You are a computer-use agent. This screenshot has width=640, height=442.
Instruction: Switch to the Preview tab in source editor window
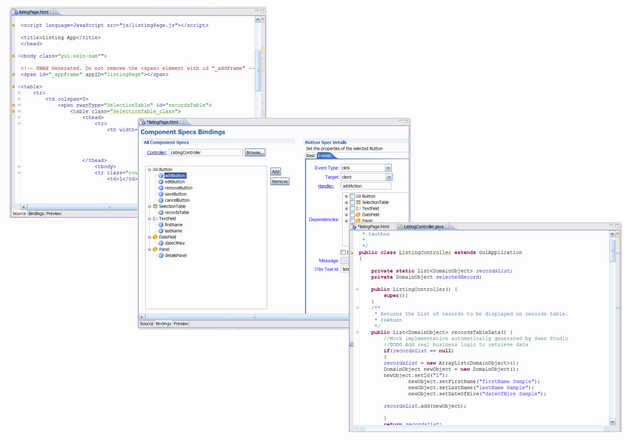point(53,213)
